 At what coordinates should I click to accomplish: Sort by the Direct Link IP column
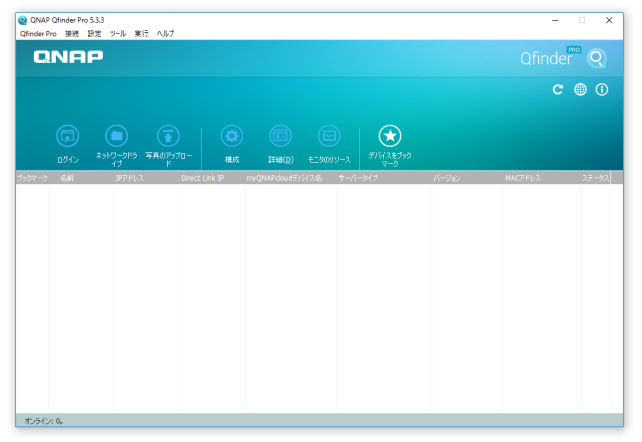(212, 178)
